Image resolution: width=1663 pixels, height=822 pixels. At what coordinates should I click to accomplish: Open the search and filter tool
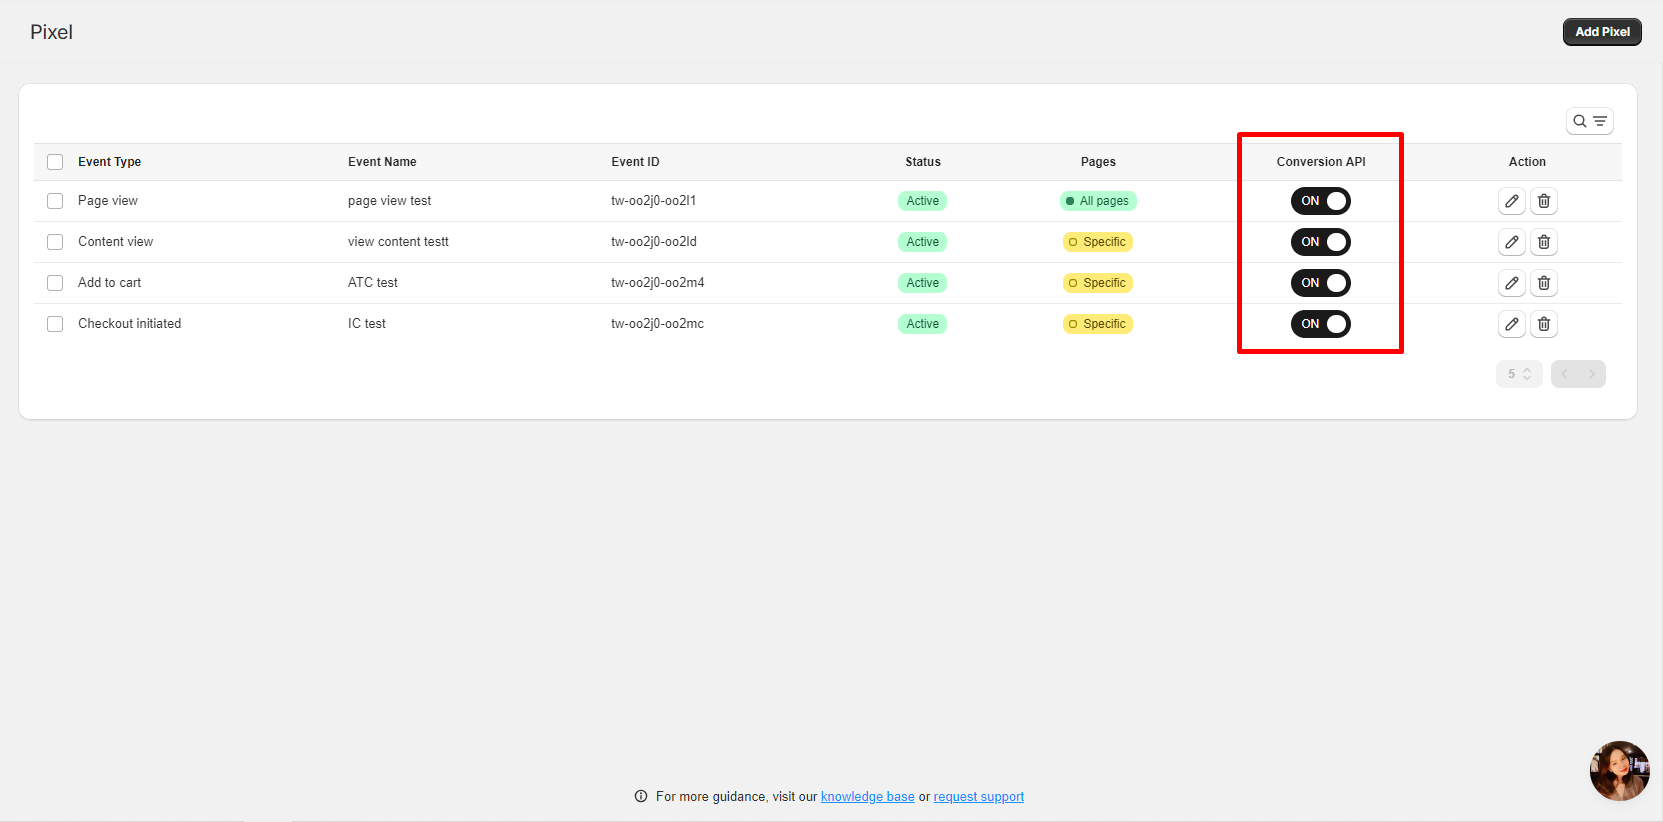1589,121
